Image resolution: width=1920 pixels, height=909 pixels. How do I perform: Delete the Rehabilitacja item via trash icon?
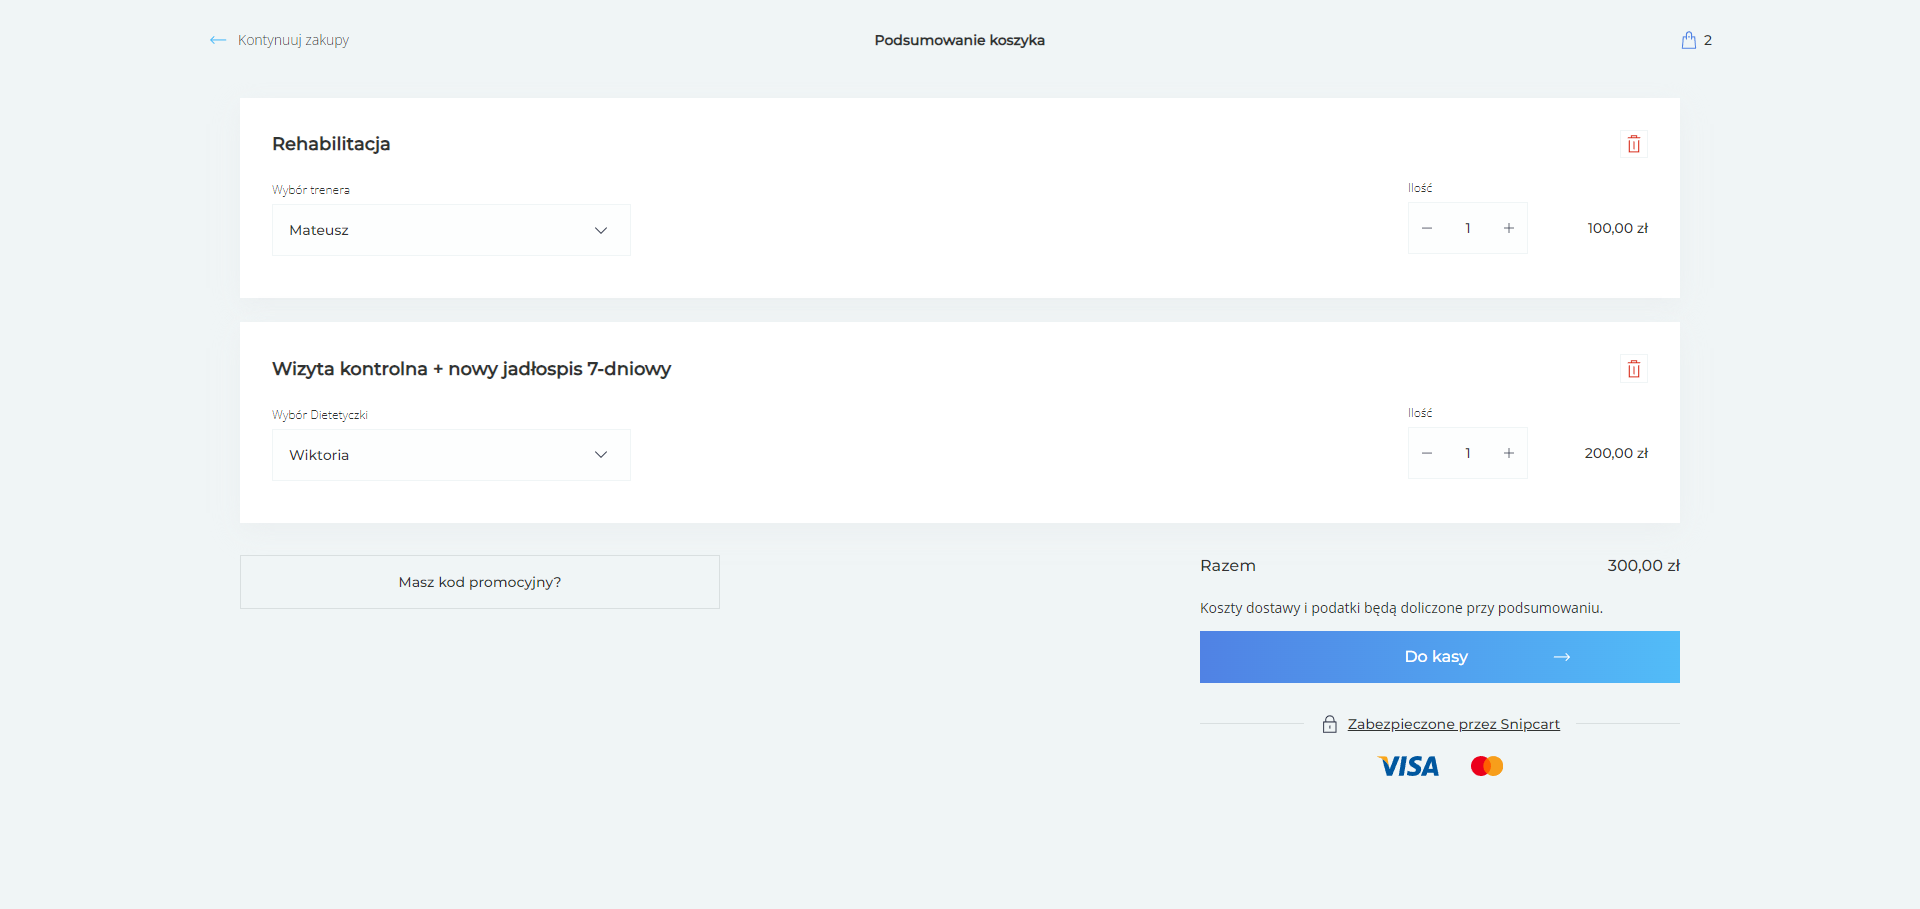[1634, 143]
